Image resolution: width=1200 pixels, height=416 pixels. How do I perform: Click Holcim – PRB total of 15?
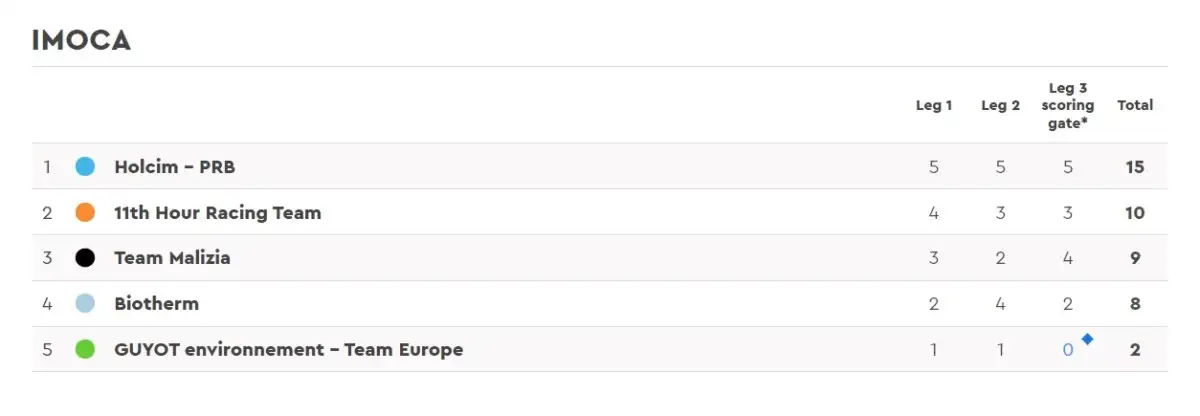pos(1135,166)
